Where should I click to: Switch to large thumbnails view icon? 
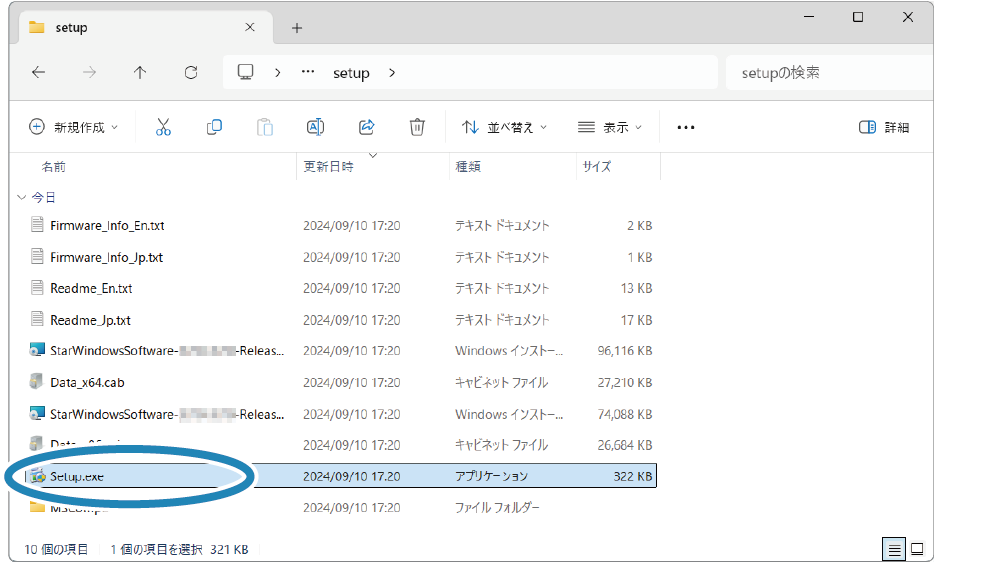coord(917,549)
